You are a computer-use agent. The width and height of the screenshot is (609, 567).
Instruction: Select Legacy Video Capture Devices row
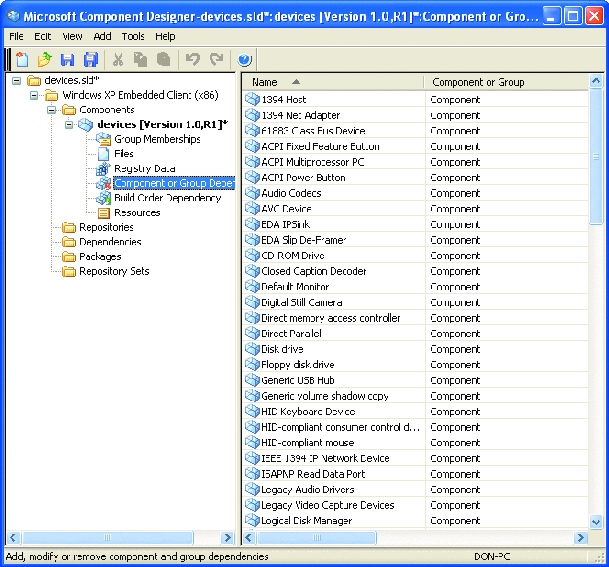coord(416,505)
